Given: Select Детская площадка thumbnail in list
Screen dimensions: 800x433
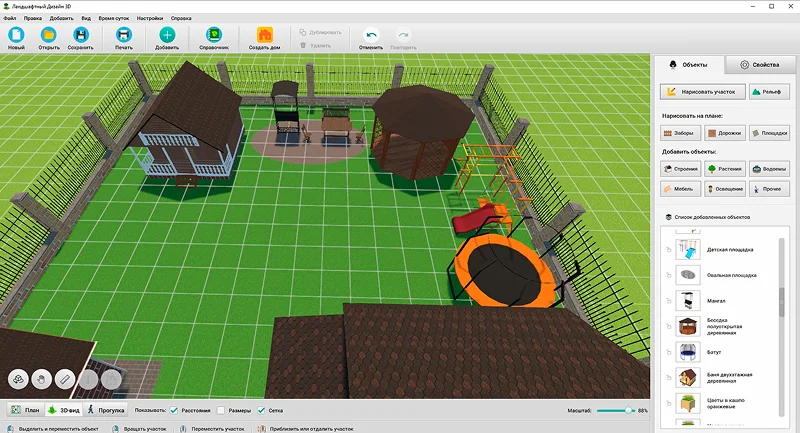Looking at the screenshot, I should tap(688, 250).
